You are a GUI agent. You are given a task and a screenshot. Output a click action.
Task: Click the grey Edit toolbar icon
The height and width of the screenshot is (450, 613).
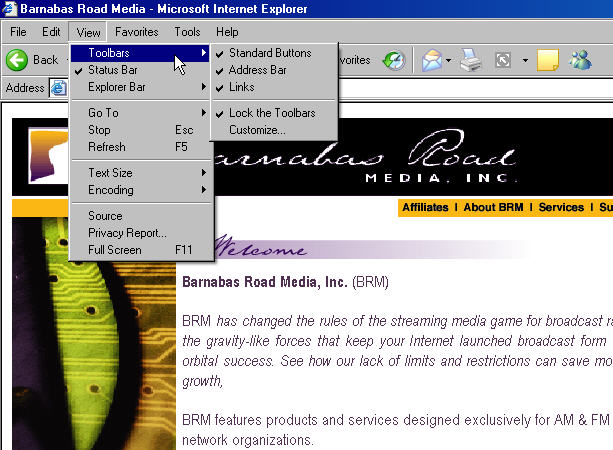[503, 60]
